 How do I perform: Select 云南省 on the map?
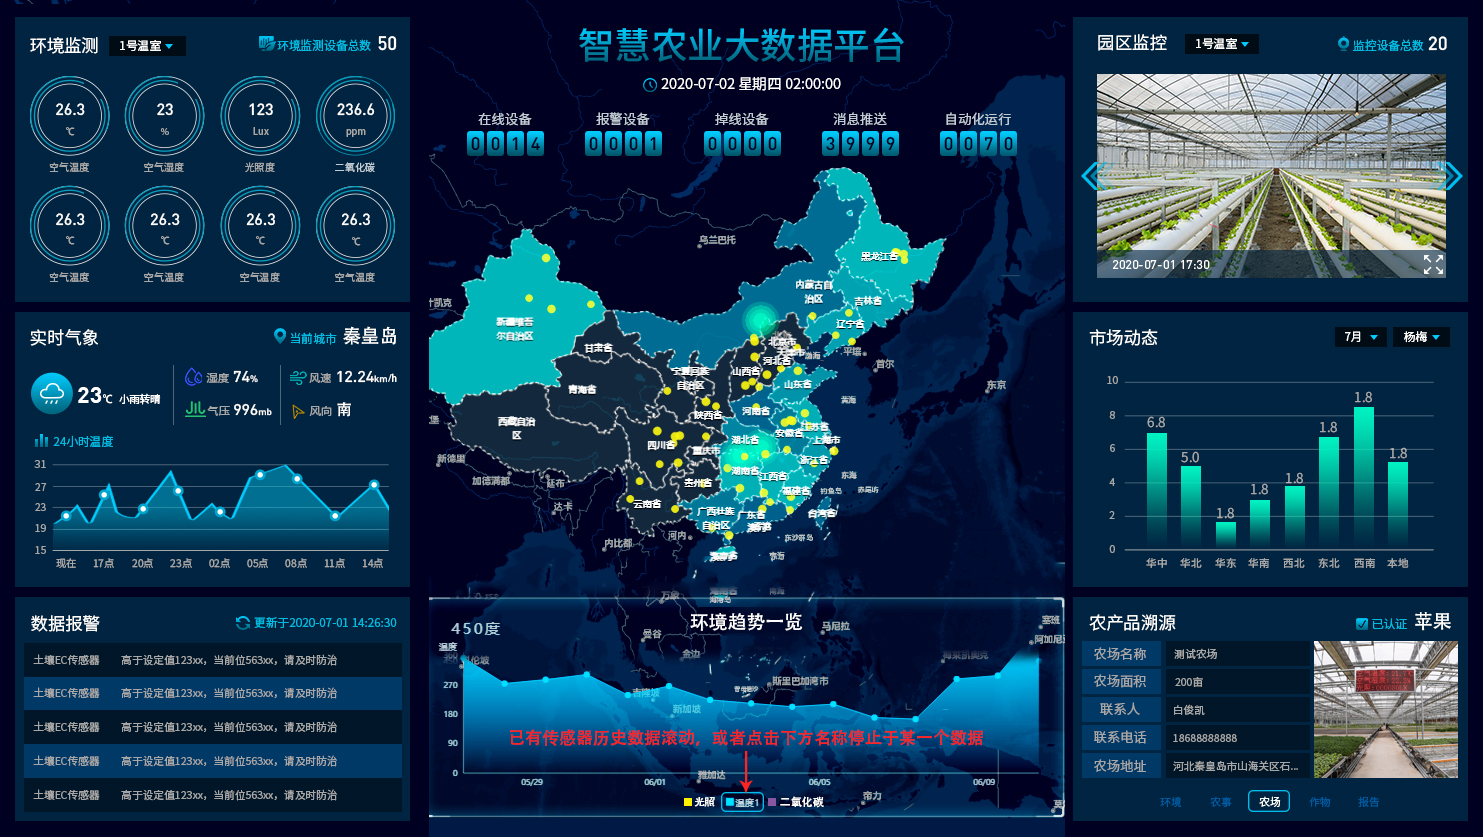pos(647,504)
